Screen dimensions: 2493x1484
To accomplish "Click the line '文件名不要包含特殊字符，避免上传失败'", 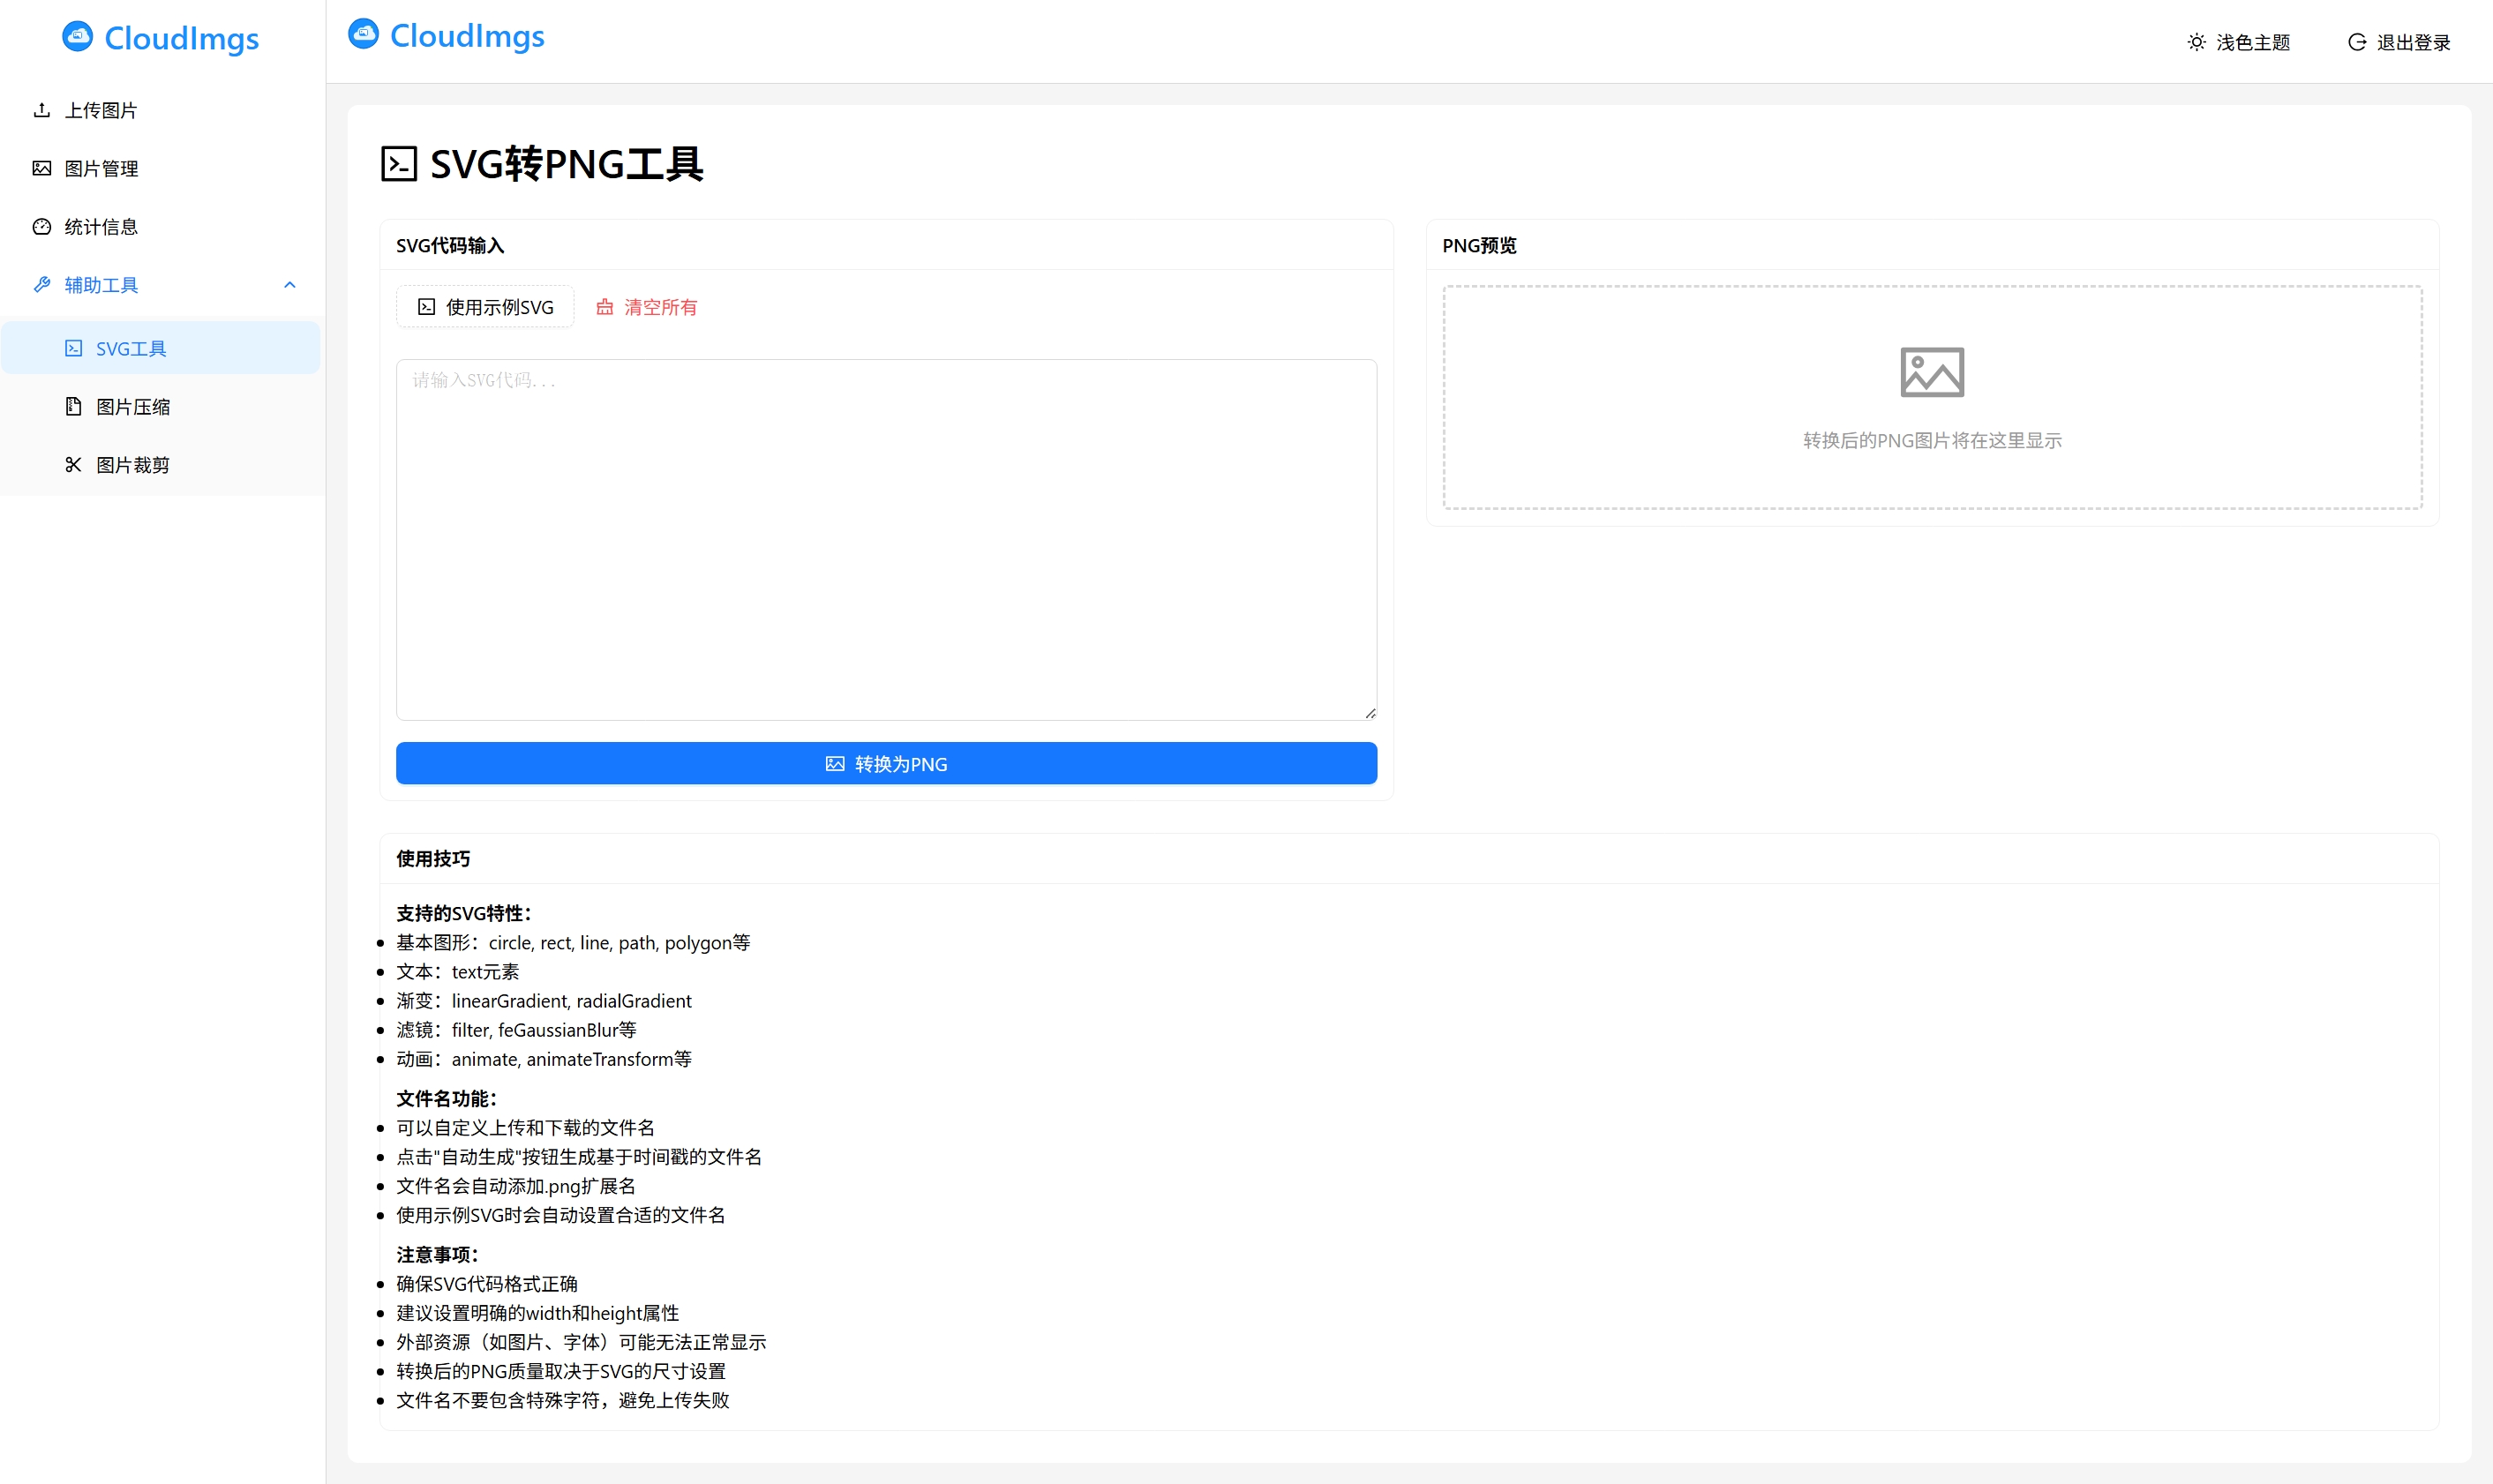I will point(563,1400).
